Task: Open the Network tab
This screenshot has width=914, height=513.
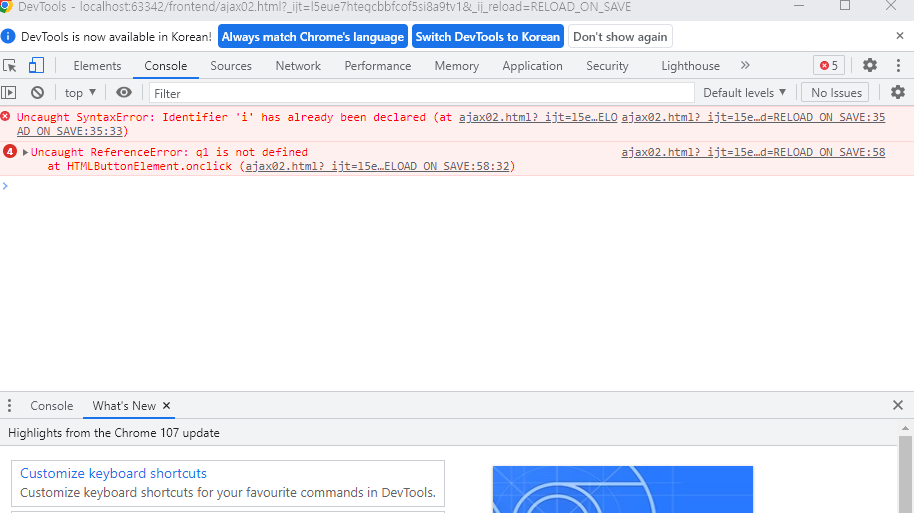Action: tap(298, 66)
